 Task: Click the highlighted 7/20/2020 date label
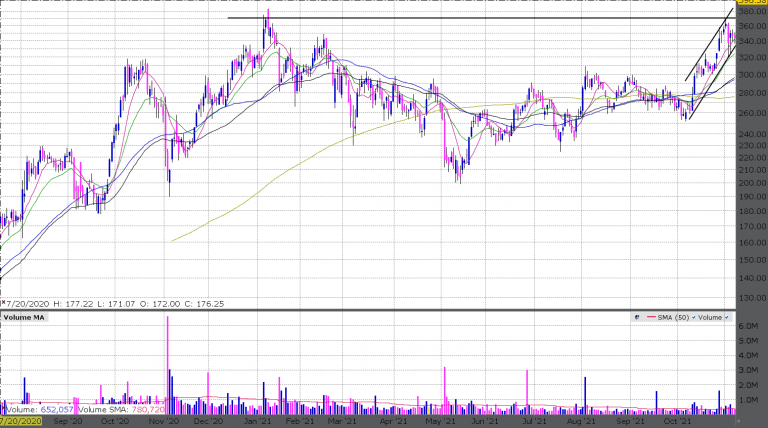tap(20, 422)
